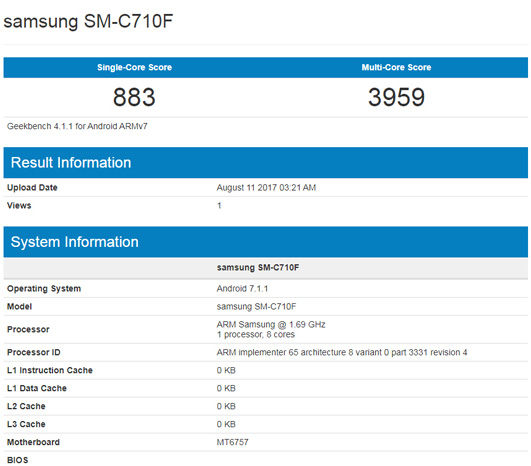The height and width of the screenshot is (466, 531).
Task: Select the multi-core value 3959
Action: tap(396, 97)
